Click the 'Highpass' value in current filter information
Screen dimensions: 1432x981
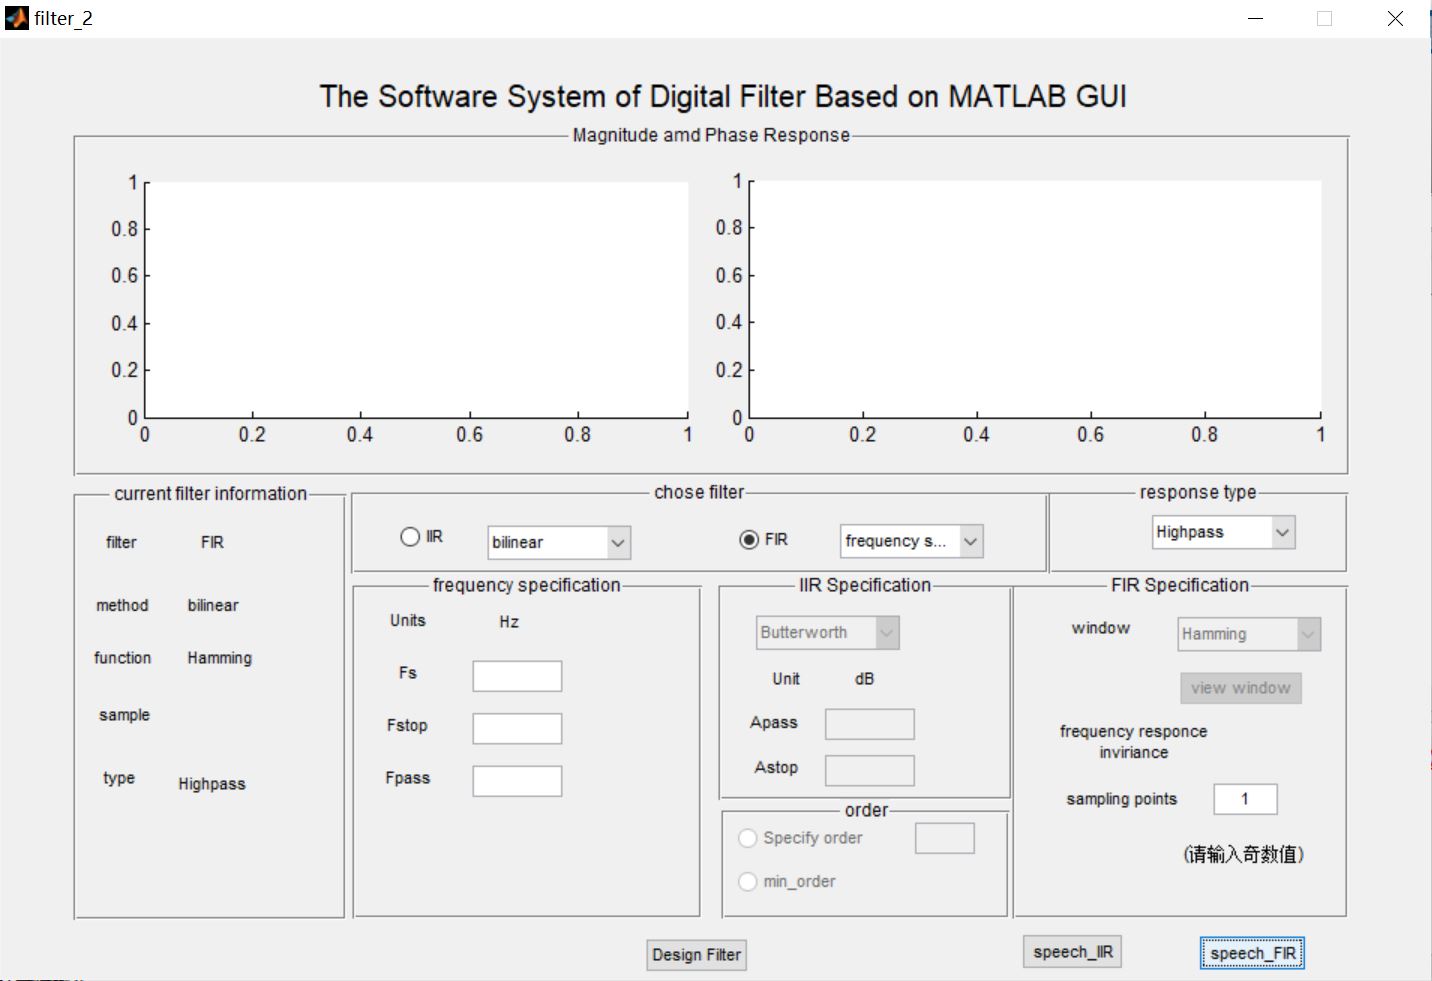click(x=212, y=784)
